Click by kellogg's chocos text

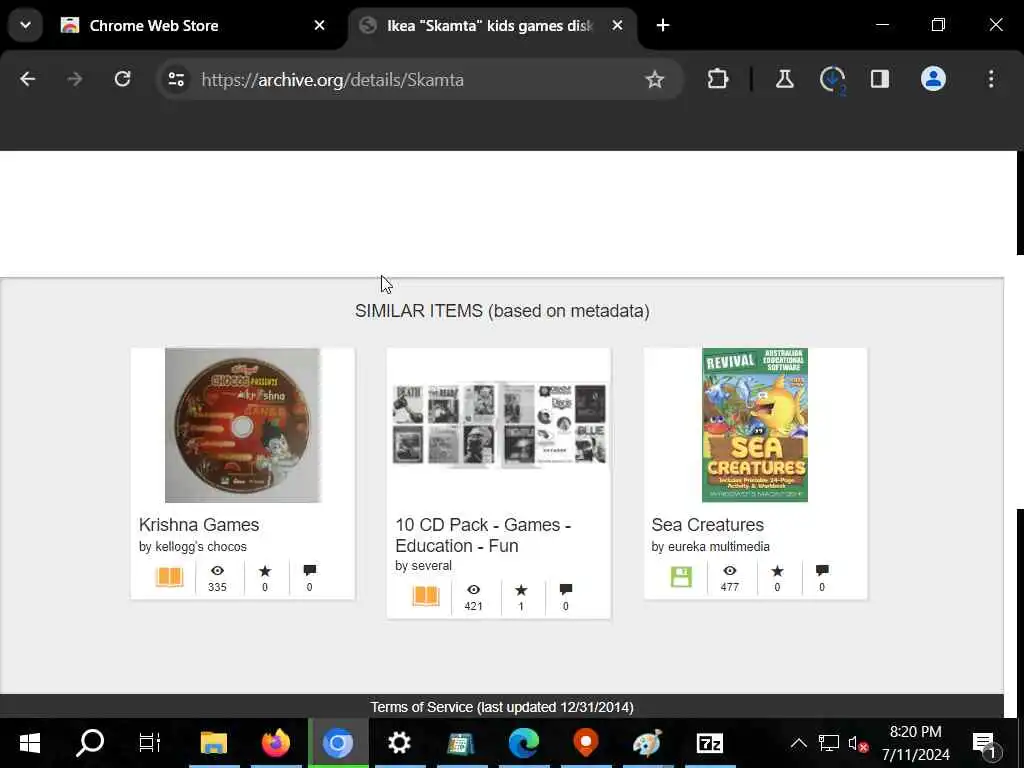coord(193,547)
